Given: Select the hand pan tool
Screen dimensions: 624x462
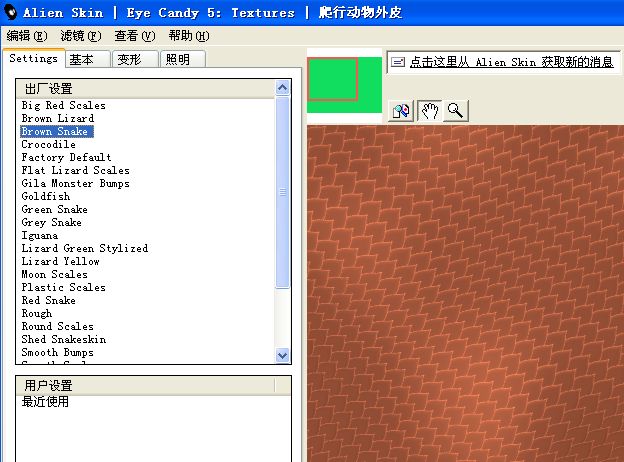Looking at the screenshot, I should (429, 111).
